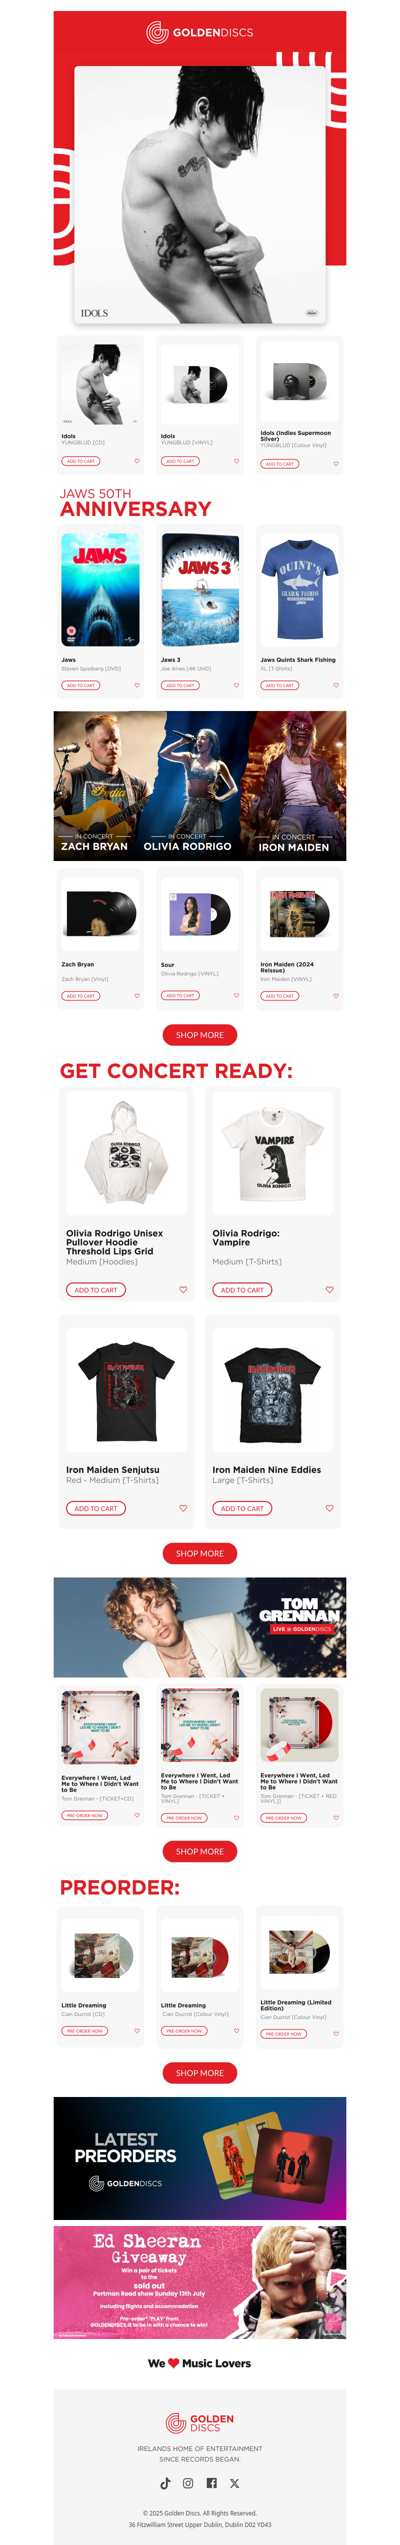Open the Facebook icon in footer
This screenshot has width=400, height=2545.
pos(211,2482)
